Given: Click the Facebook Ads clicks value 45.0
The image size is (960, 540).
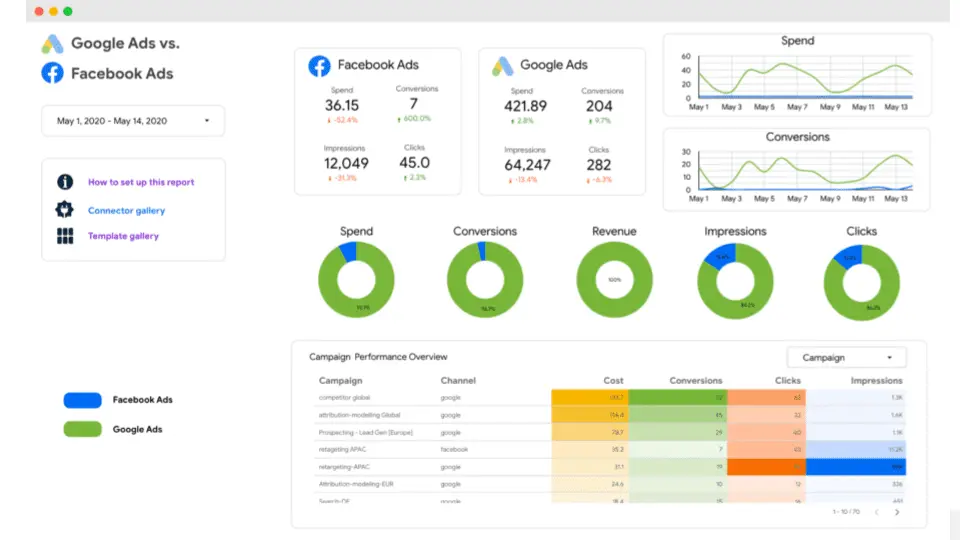Looking at the screenshot, I should click(414, 163).
